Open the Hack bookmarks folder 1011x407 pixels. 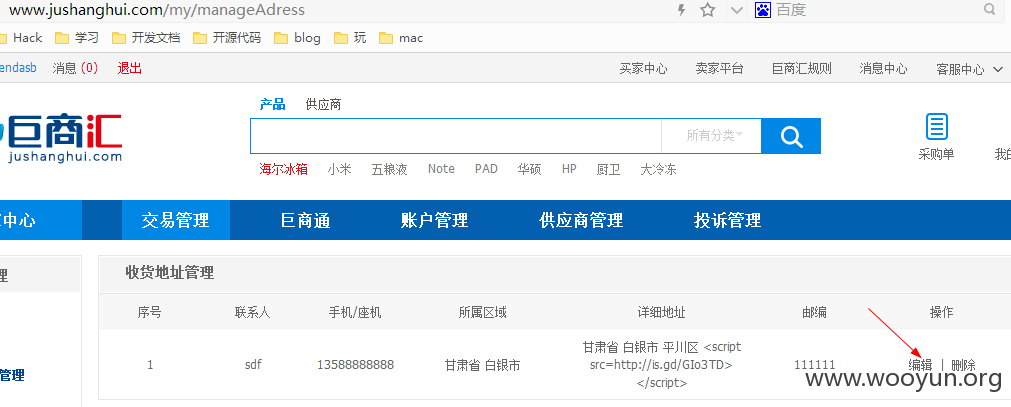(21, 38)
